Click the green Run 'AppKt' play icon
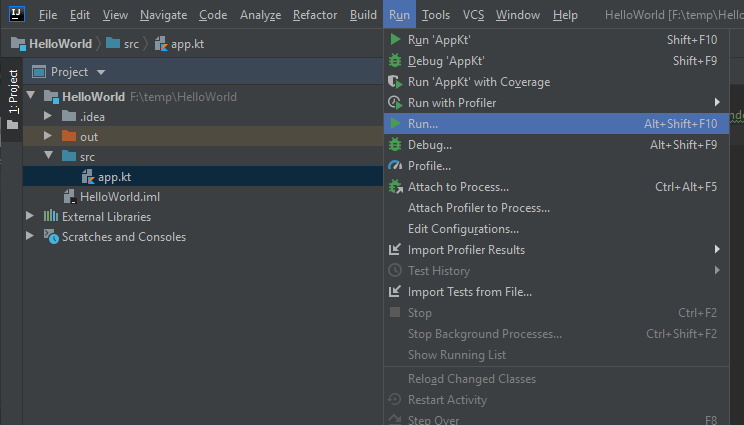 coord(395,40)
